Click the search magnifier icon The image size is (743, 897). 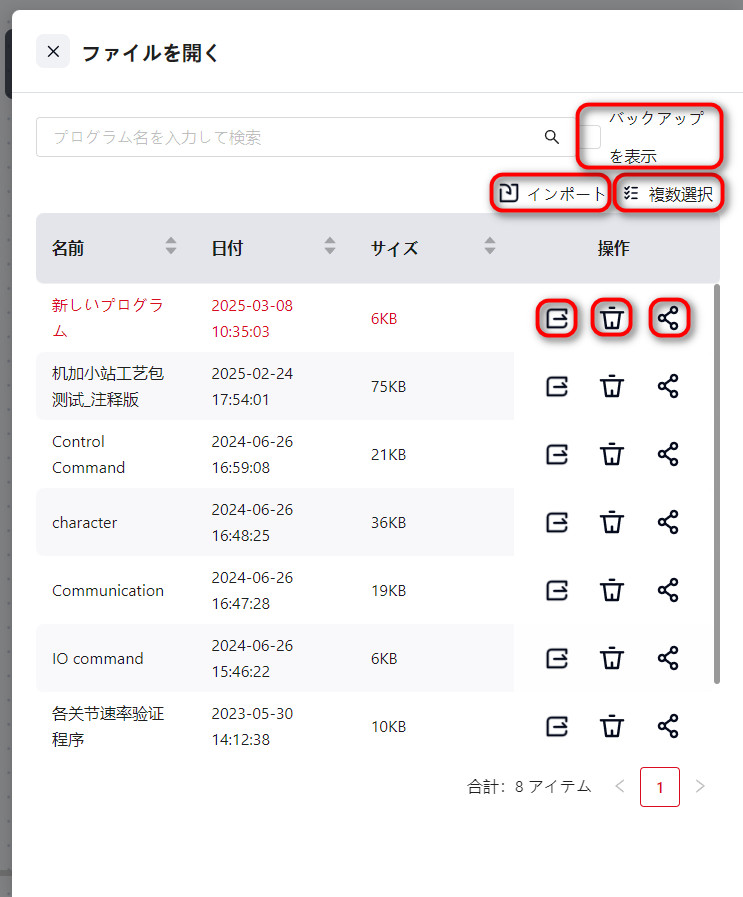[551, 137]
